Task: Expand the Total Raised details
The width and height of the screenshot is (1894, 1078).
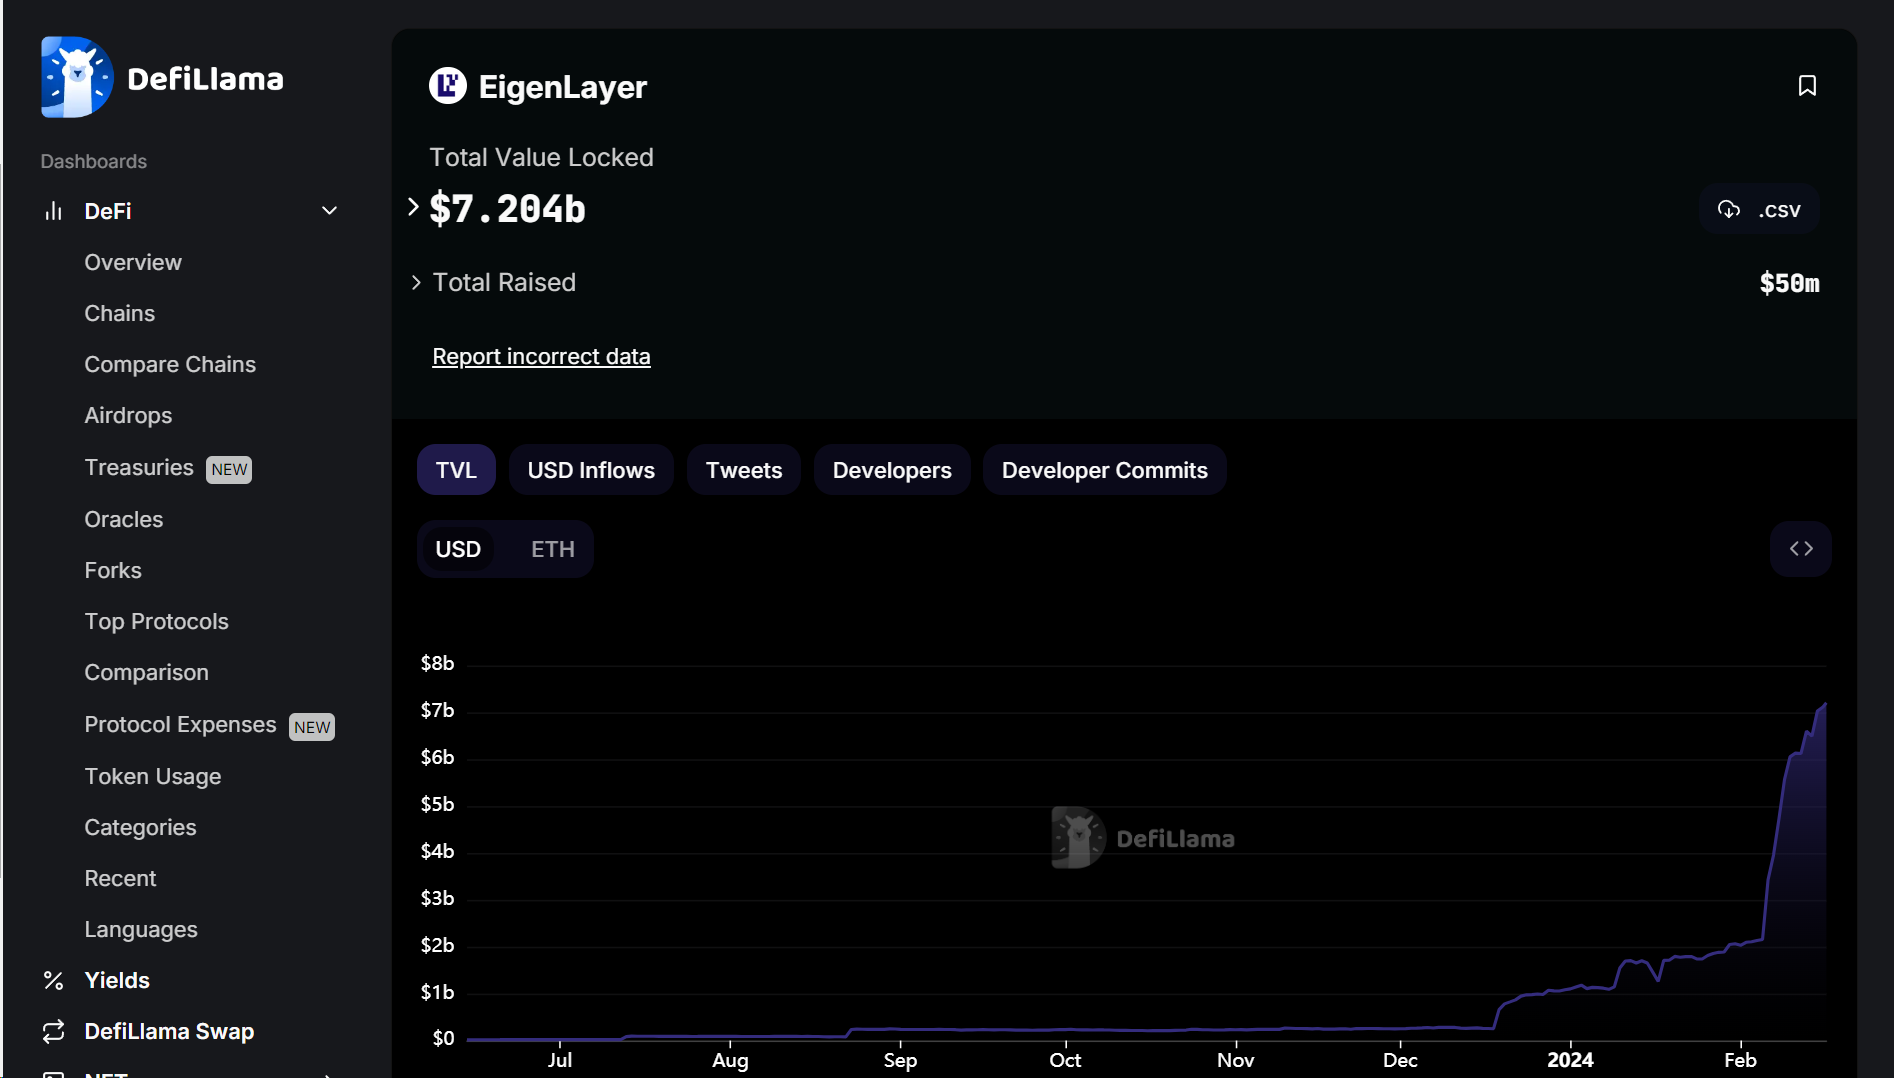Action: coord(416,283)
